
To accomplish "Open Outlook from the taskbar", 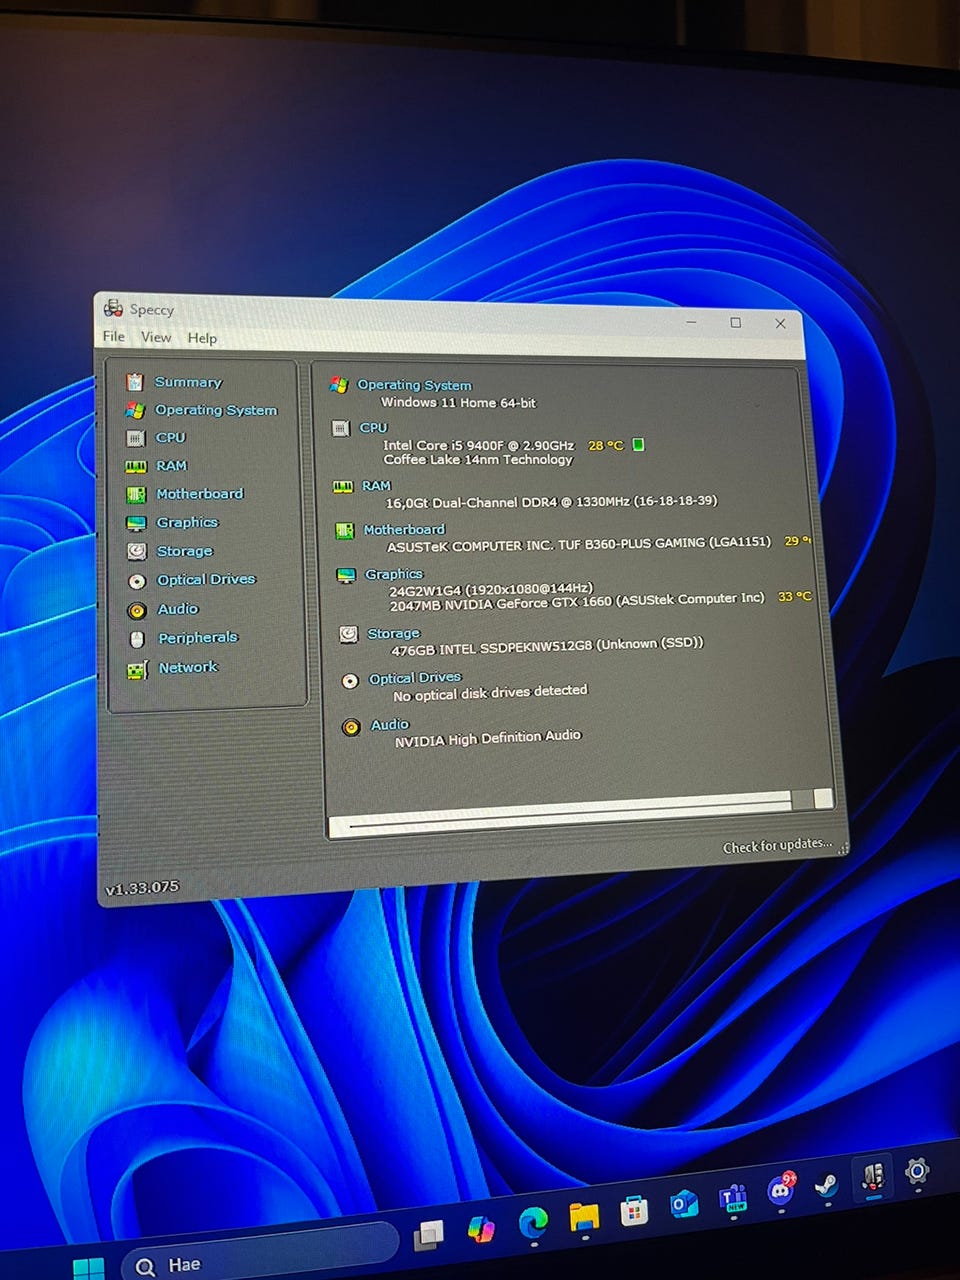I will (684, 1203).
